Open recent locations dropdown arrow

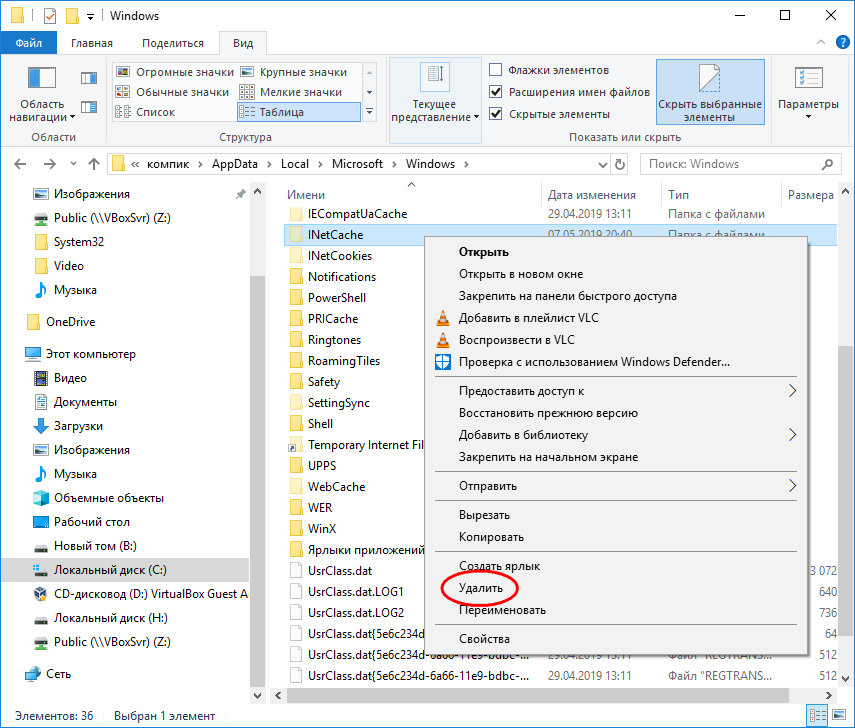tap(74, 164)
